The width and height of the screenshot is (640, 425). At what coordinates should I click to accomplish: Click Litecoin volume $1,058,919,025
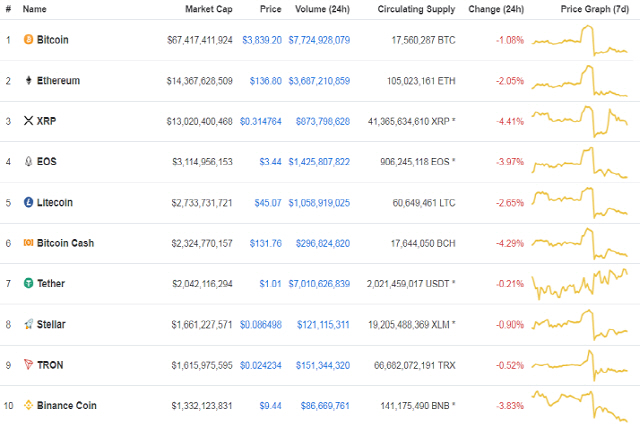point(319,203)
